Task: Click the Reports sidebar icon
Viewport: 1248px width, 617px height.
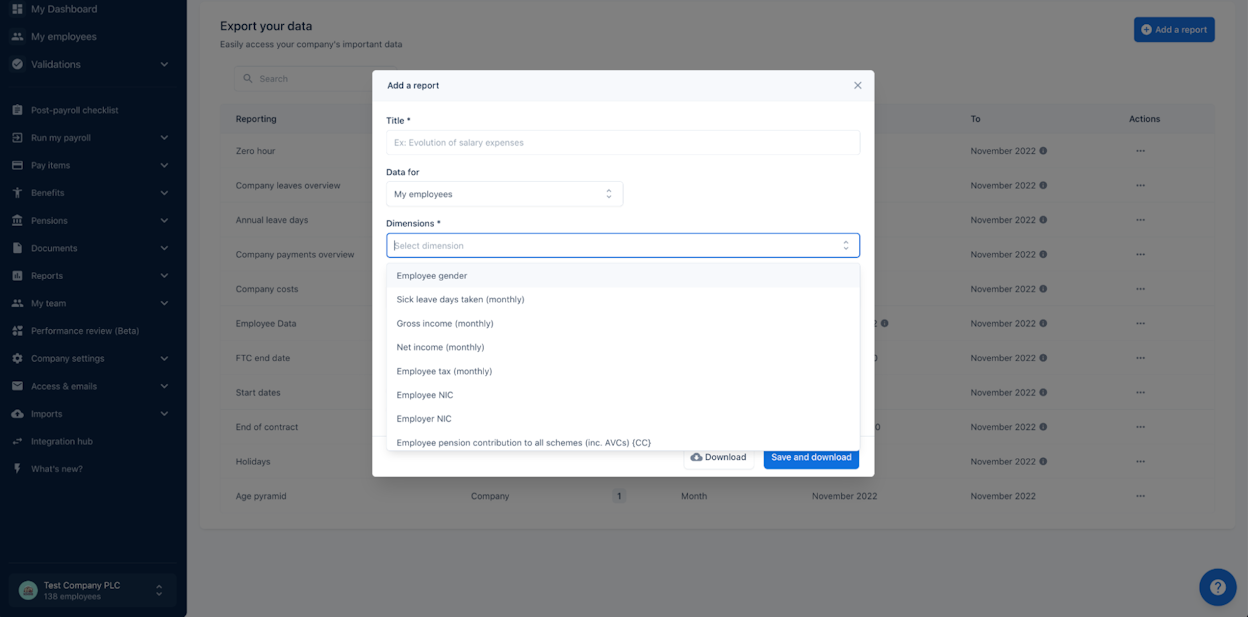Action: coord(17,276)
